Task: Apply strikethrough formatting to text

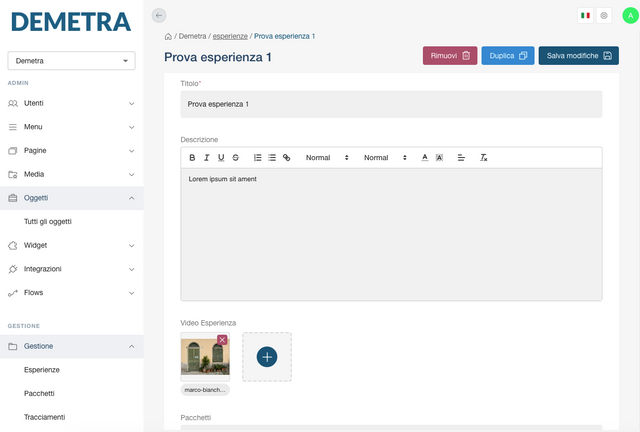Action: click(235, 158)
